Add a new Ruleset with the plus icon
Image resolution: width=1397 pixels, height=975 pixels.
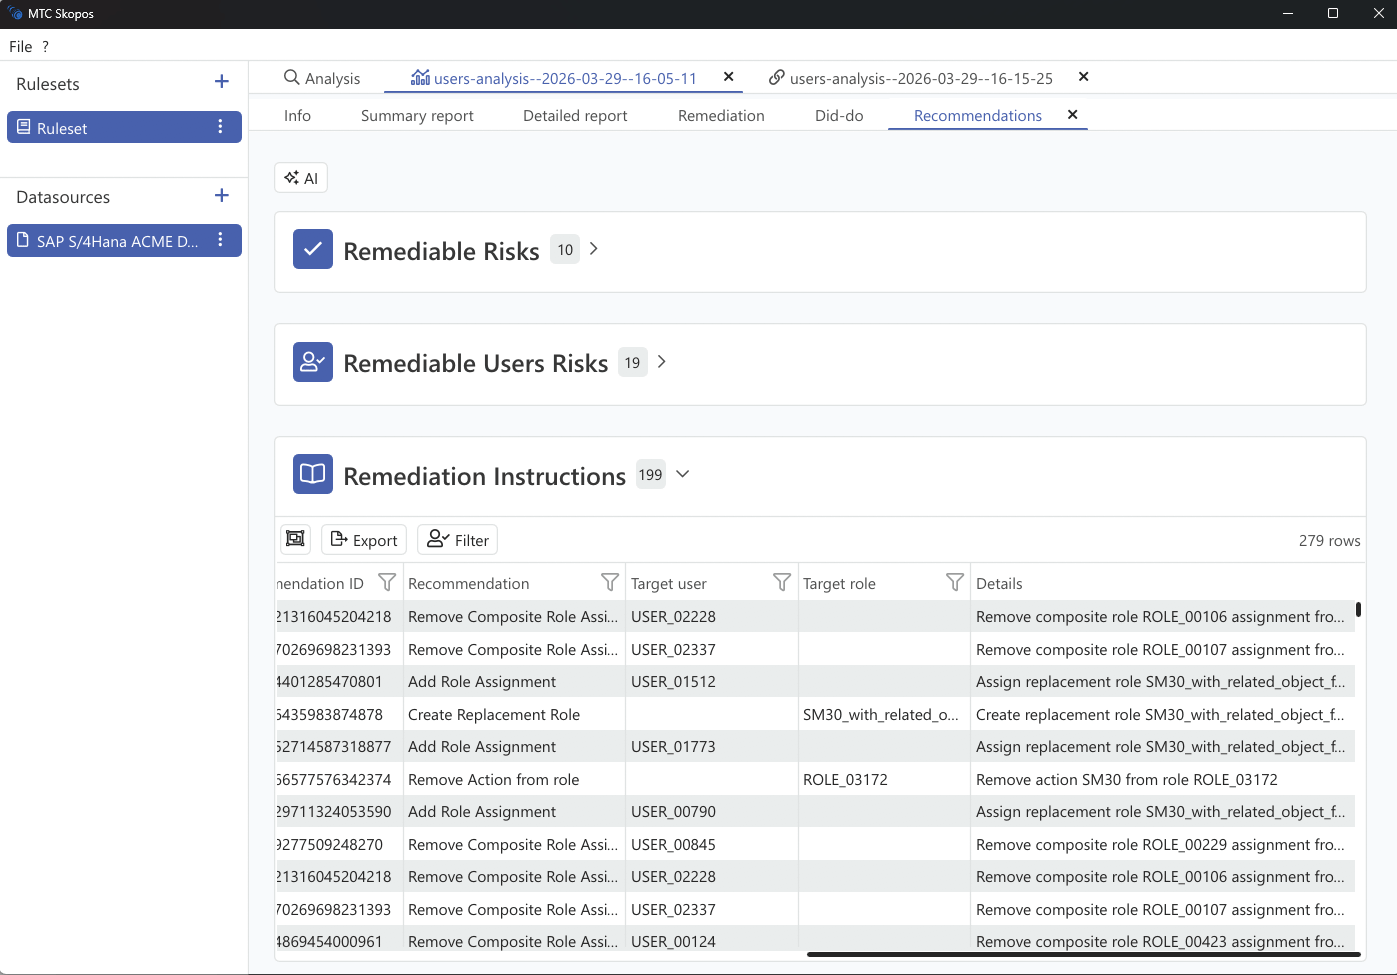pos(221,82)
